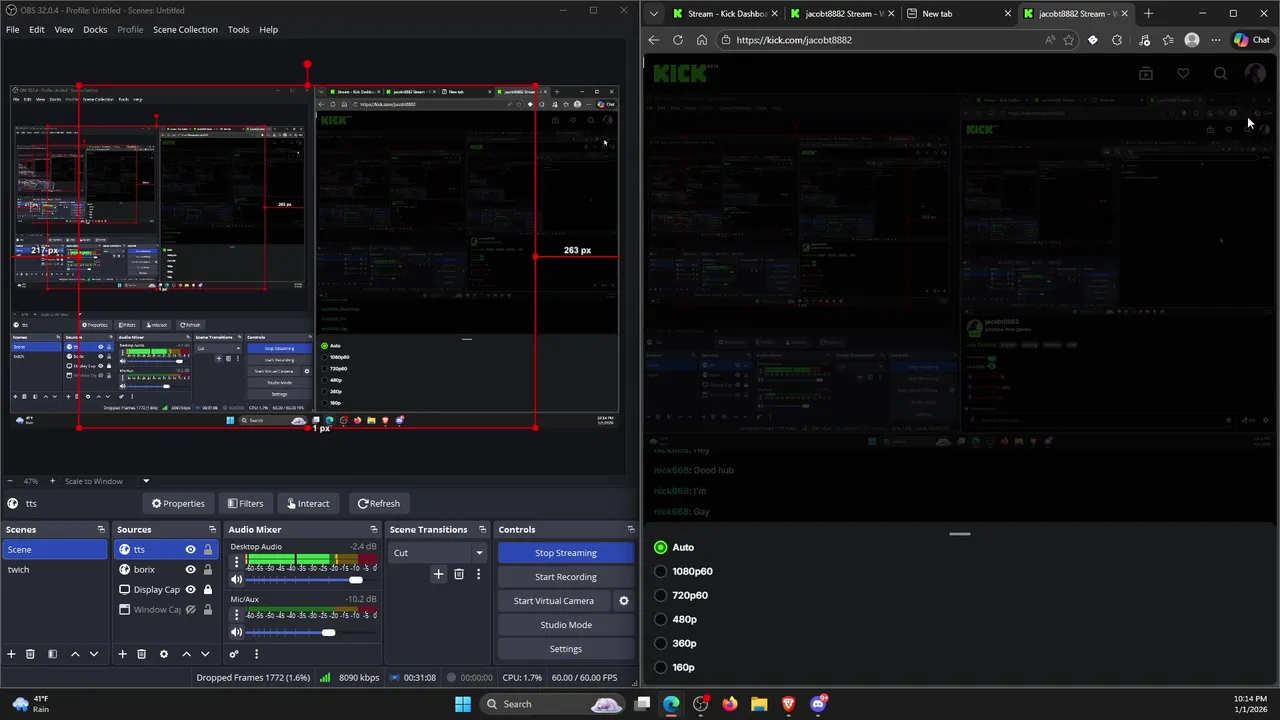Image resolution: width=1280 pixels, height=720 pixels.
Task: Remove selected scene with Scenes trash icon
Action: tap(30, 654)
